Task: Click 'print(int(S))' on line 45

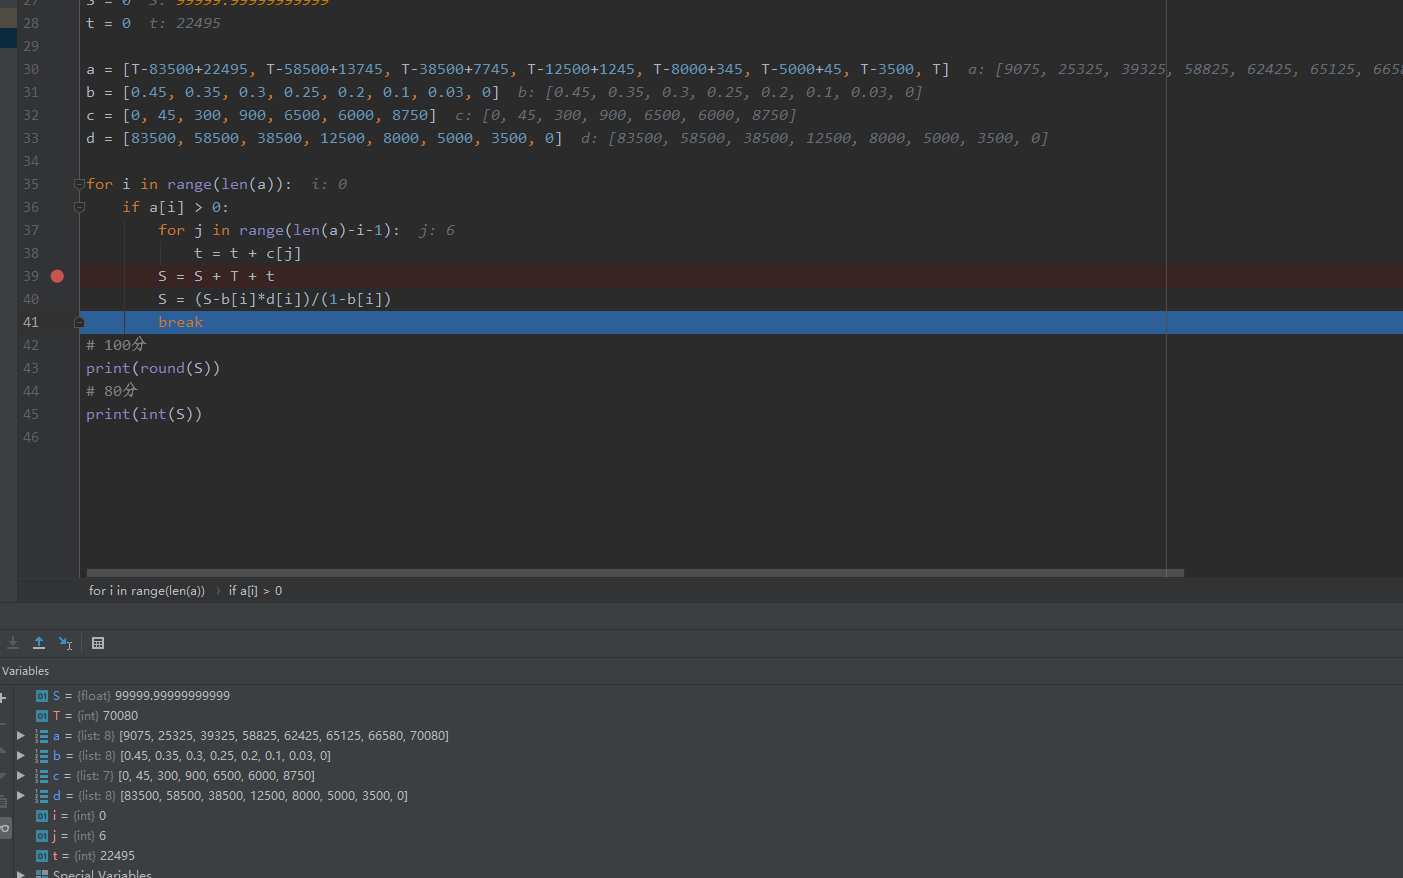Action: [x=144, y=414]
